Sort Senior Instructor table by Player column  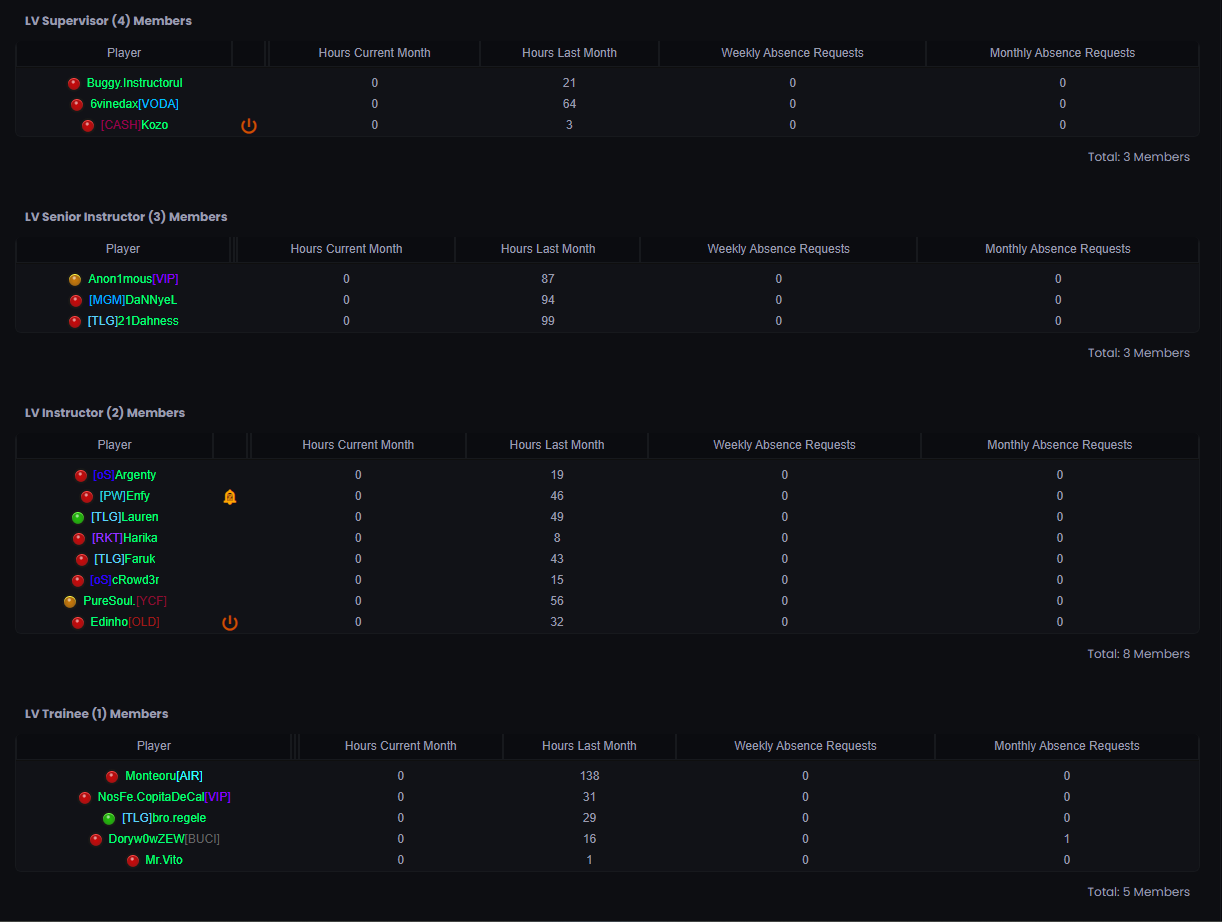pyautogui.click(x=123, y=249)
